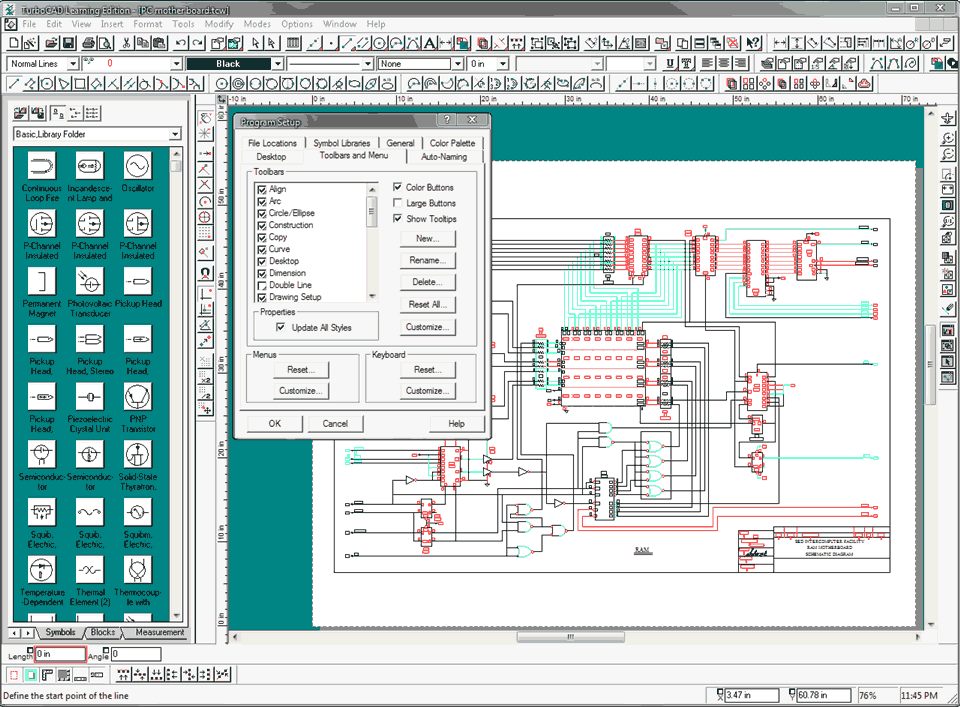The width and height of the screenshot is (960, 707).
Task: Open the Normal Lines style dropdown
Action: pos(71,64)
